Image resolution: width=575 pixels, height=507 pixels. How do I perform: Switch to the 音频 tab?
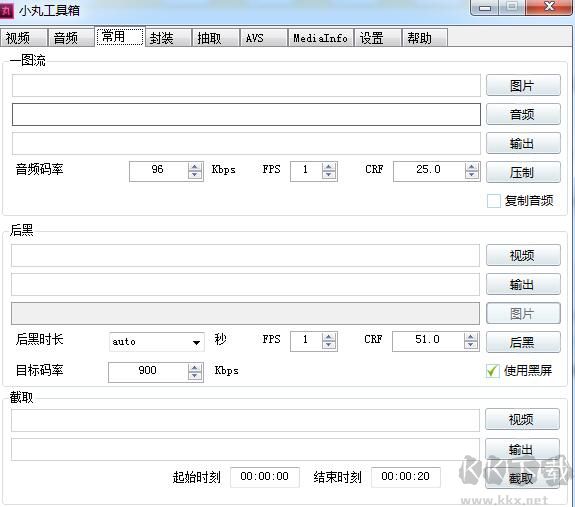(x=71, y=37)
